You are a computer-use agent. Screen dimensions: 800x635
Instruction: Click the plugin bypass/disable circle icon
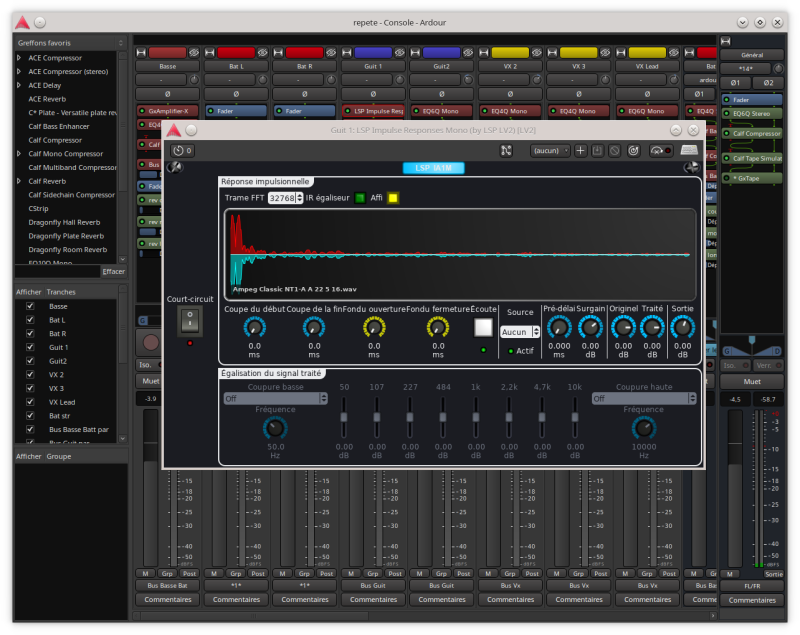pos(614,151)
